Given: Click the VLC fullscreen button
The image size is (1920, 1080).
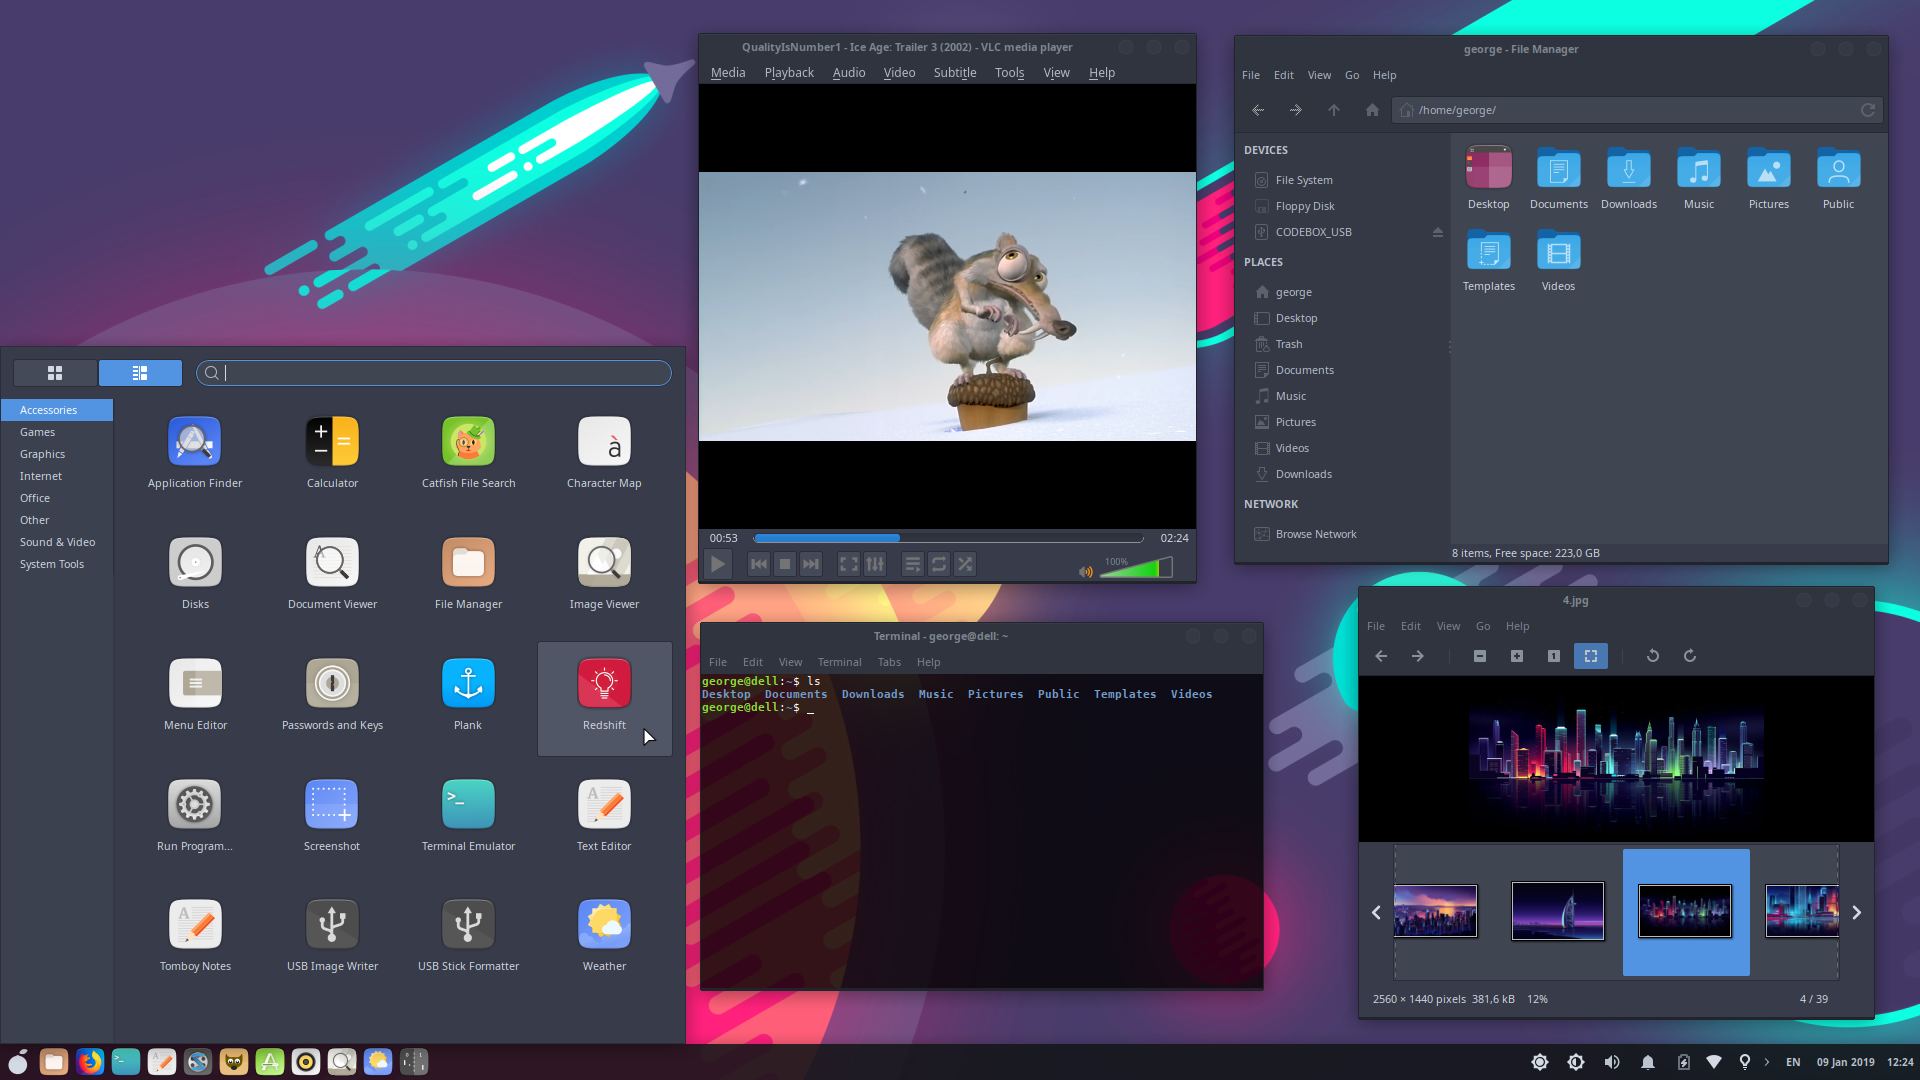Looking at the screenshot, I should click(x=848, y=565).
